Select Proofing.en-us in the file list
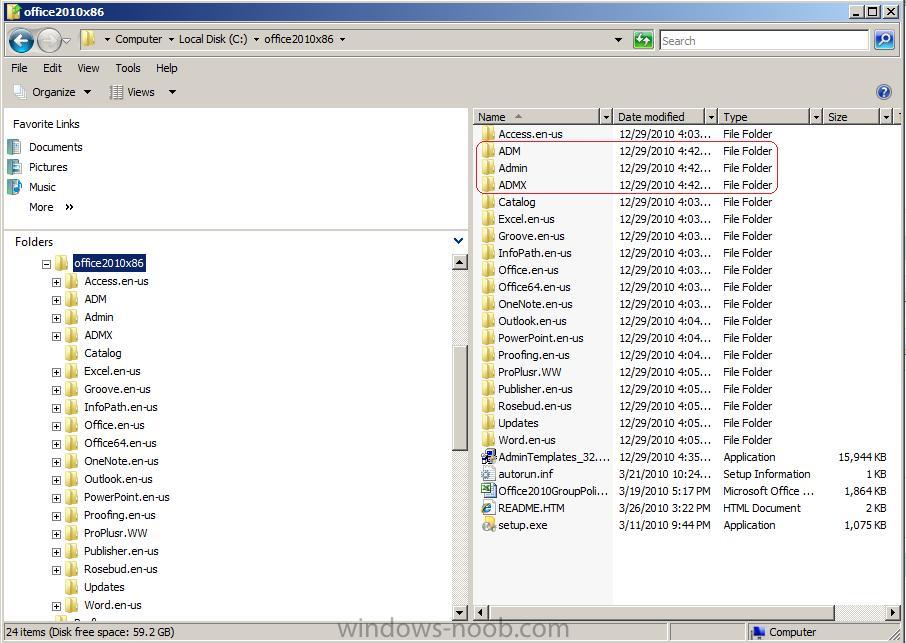Viewport: 906px width, 643px height. (533, 355)
